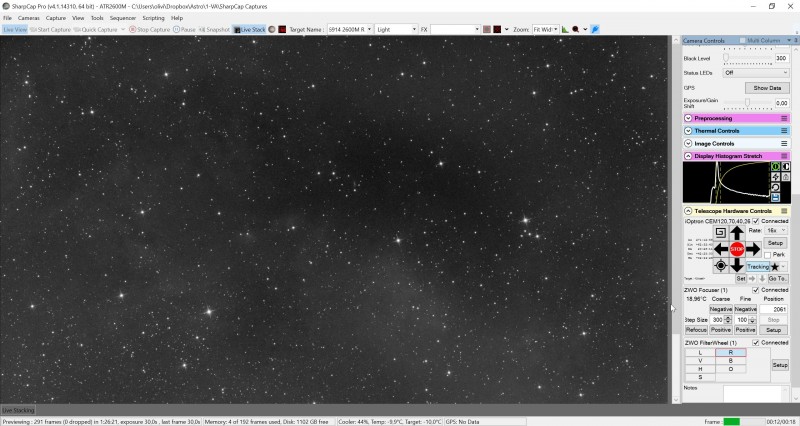Screen dimensions: 800x426
Task: Click the Go To button
Action: (778, 279)
